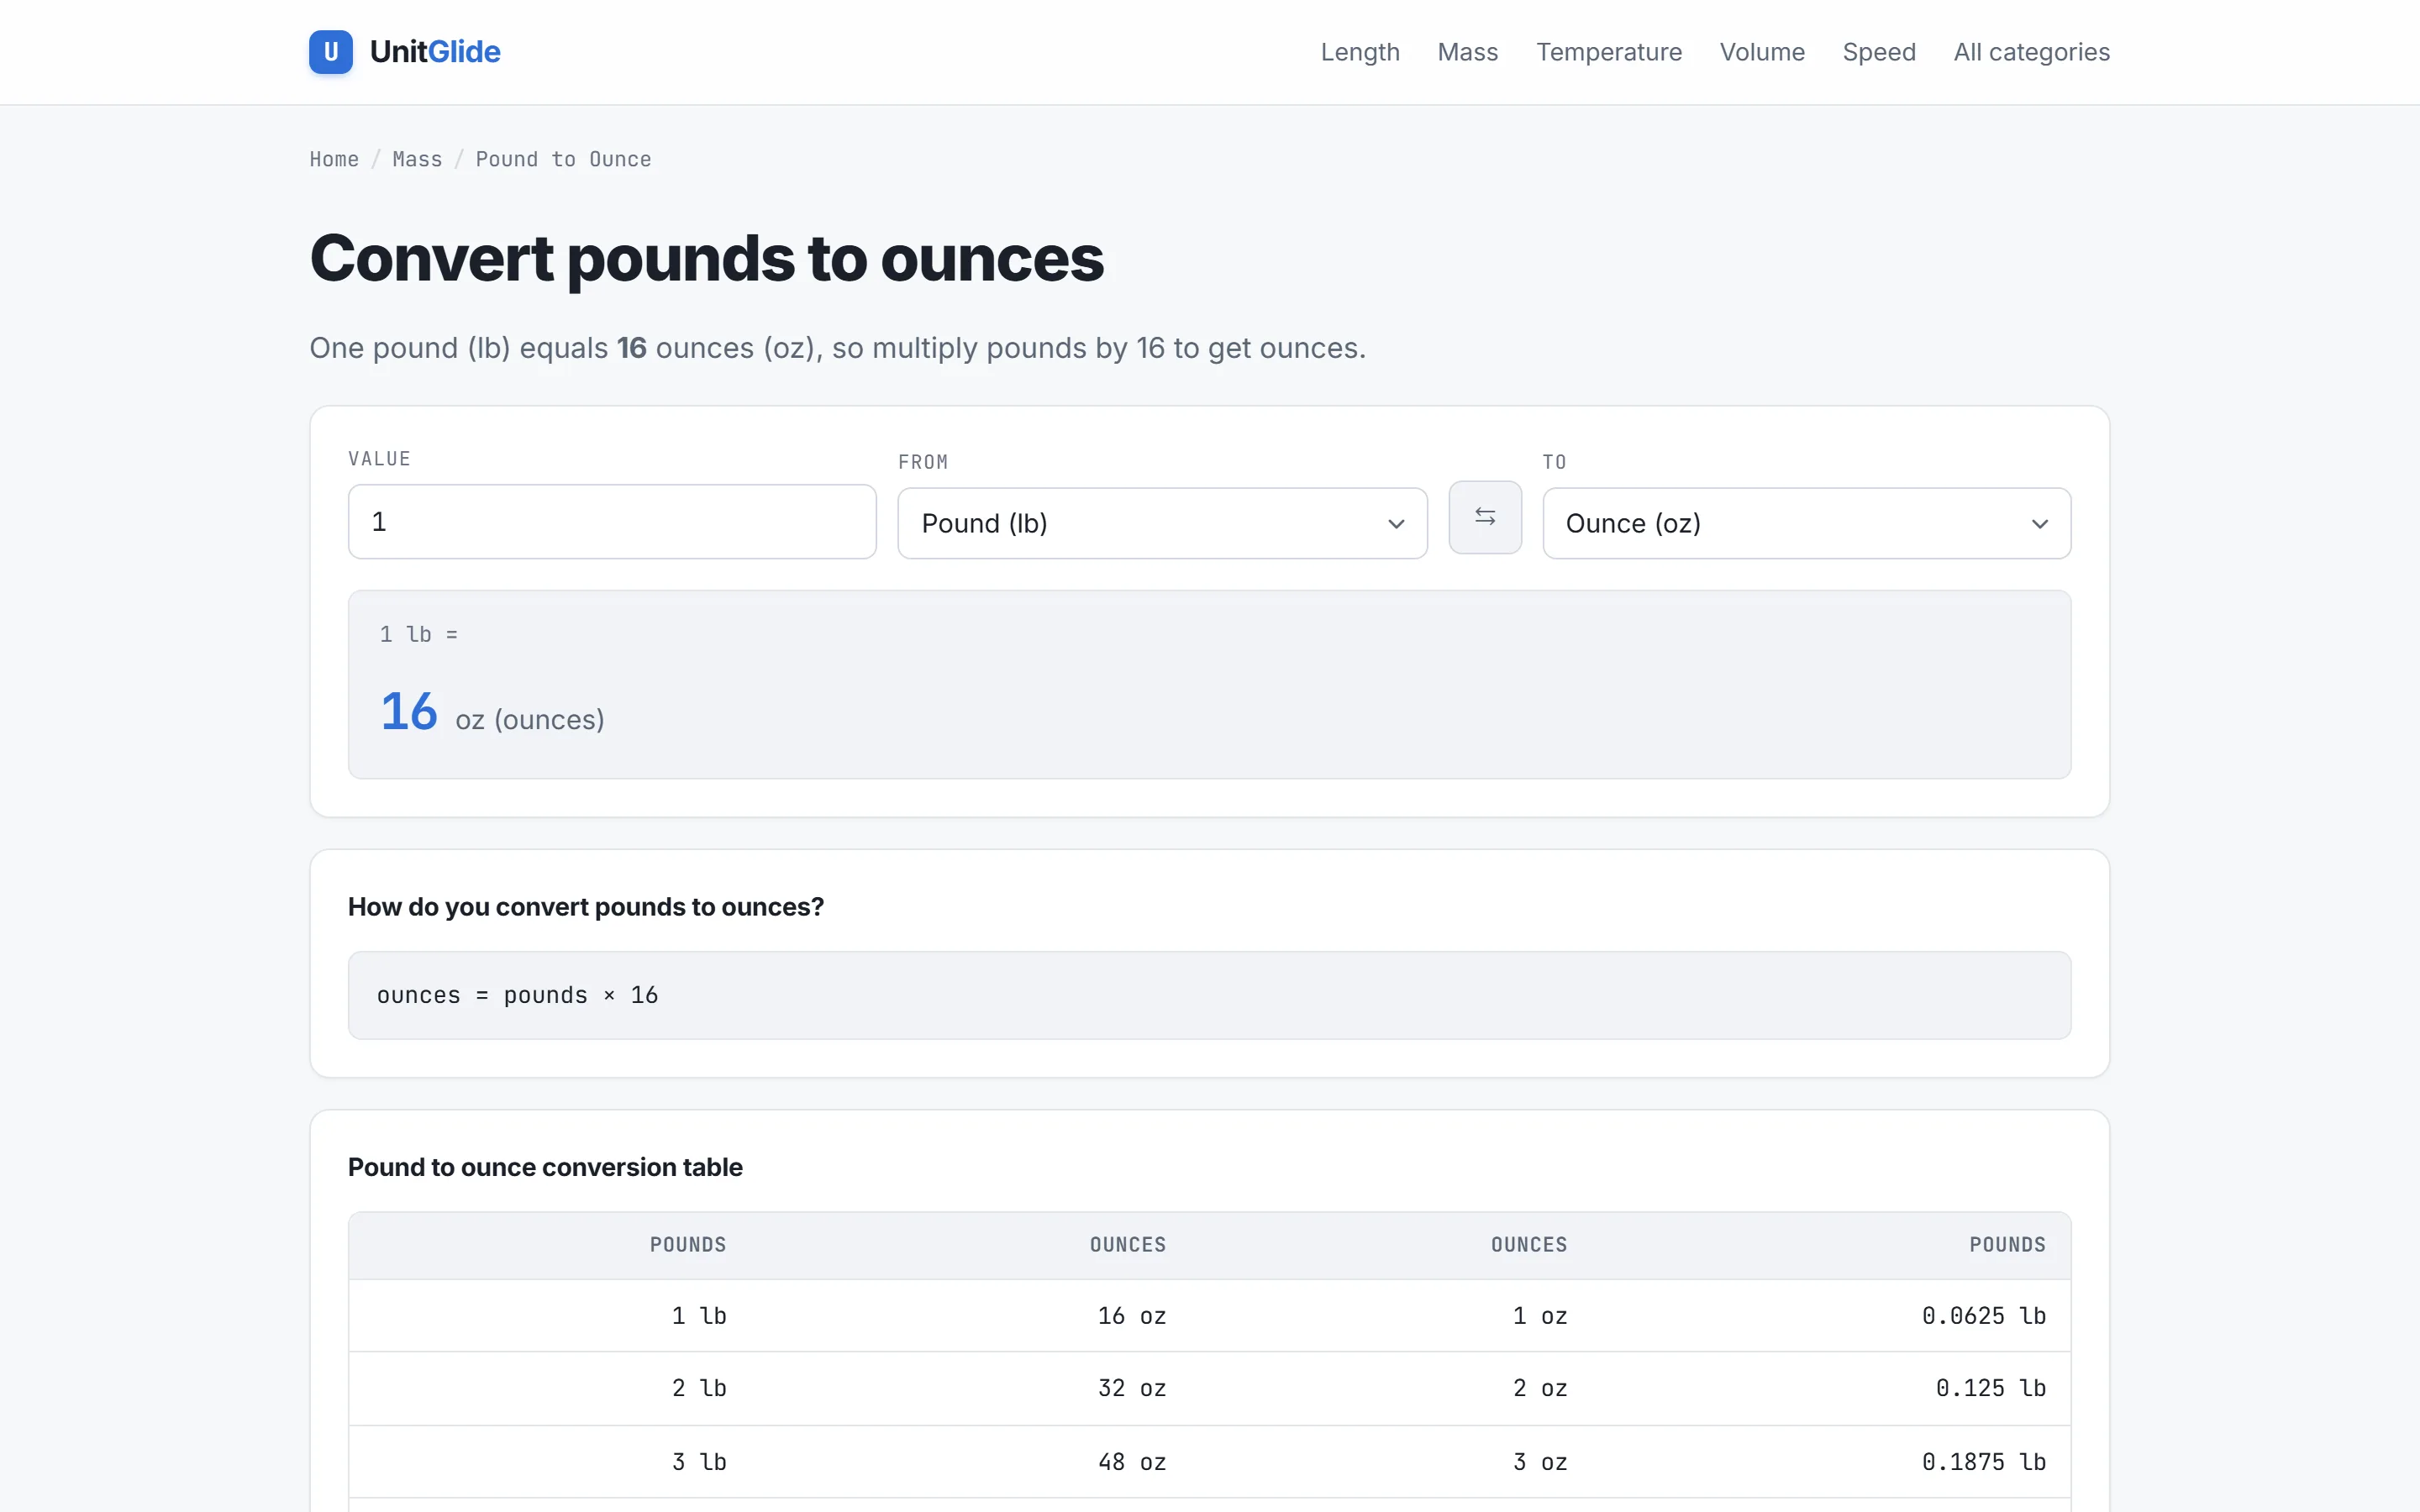
Task: Click the '2 lb' table cell
Action: click(x=699, y=1388)
